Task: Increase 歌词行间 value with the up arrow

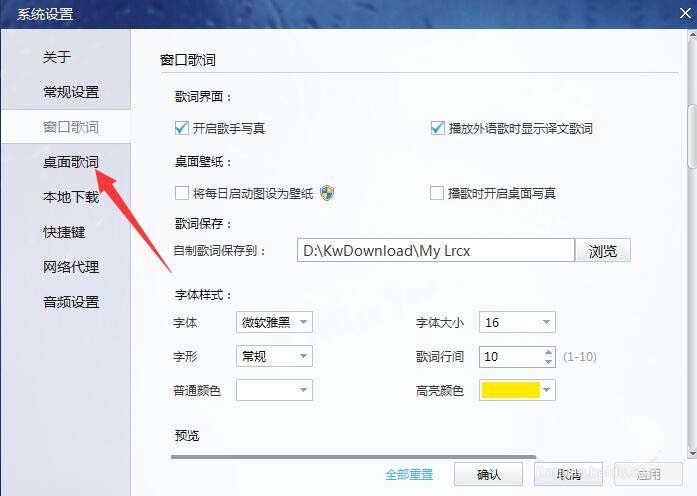Action: (549, 352)
